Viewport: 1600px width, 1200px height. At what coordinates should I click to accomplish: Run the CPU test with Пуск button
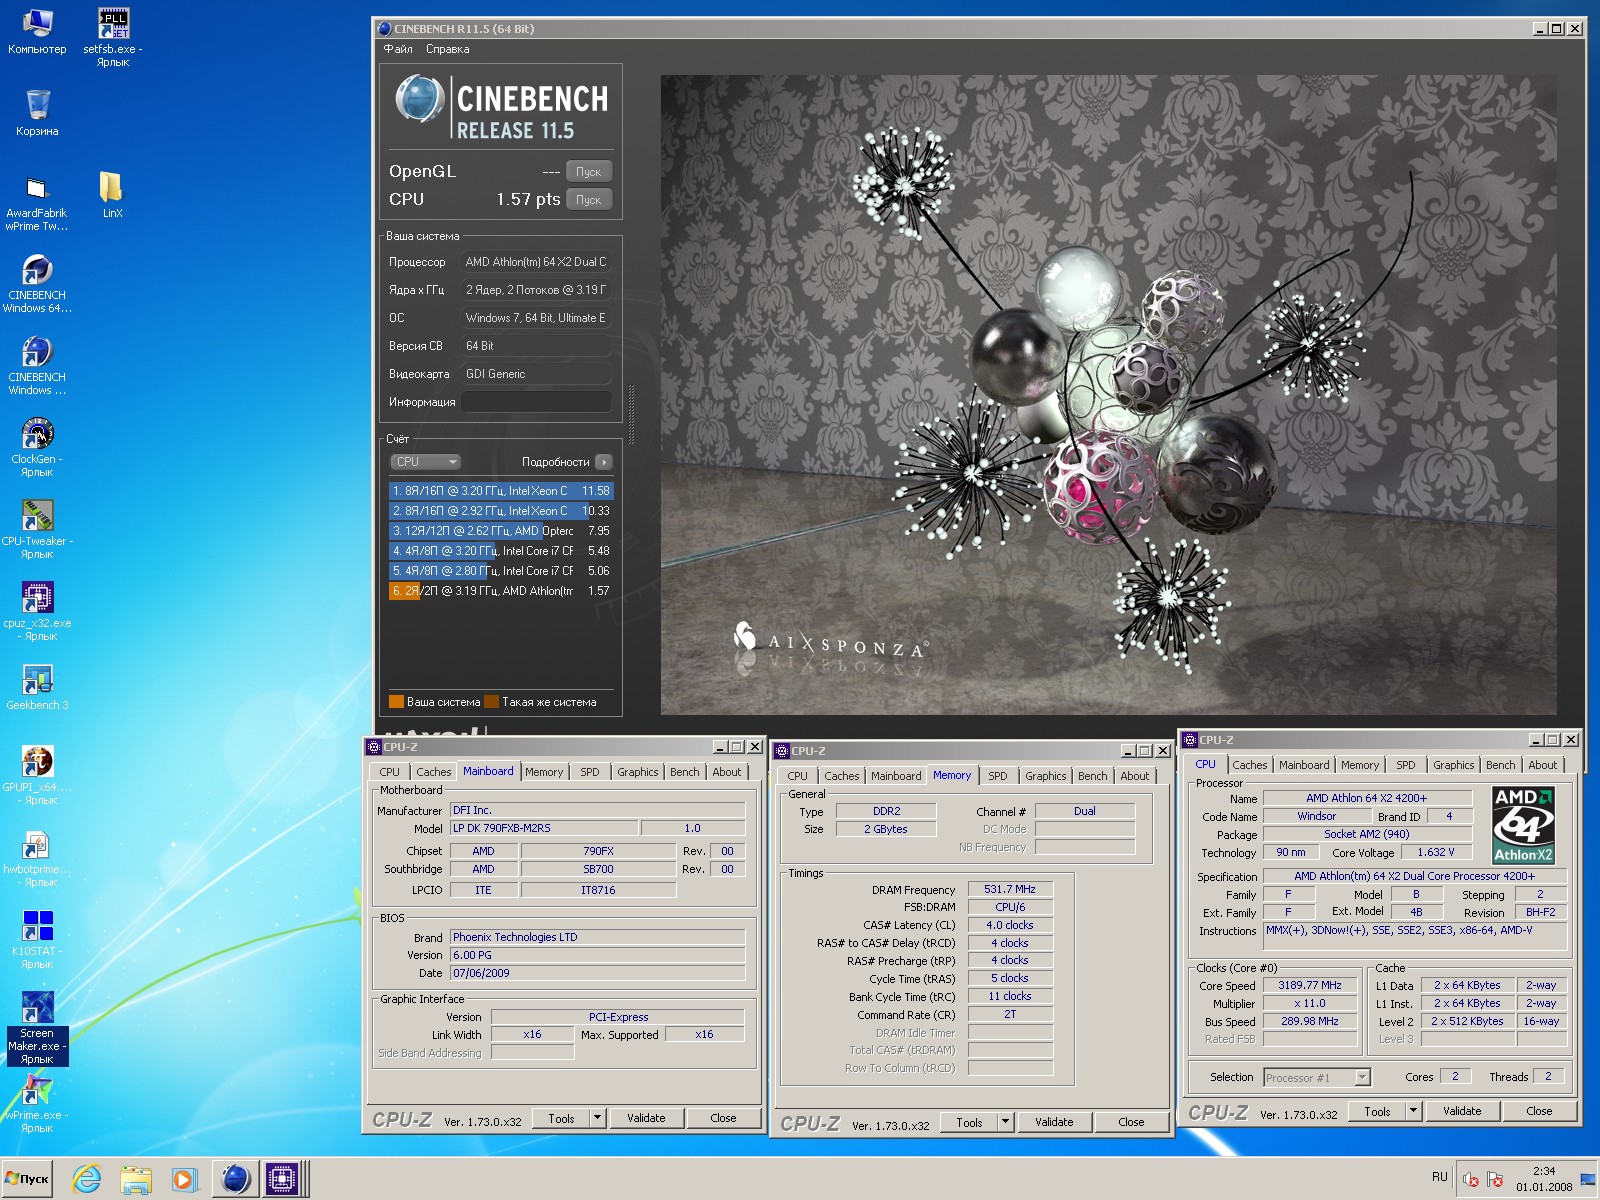(x=588, y=200)
